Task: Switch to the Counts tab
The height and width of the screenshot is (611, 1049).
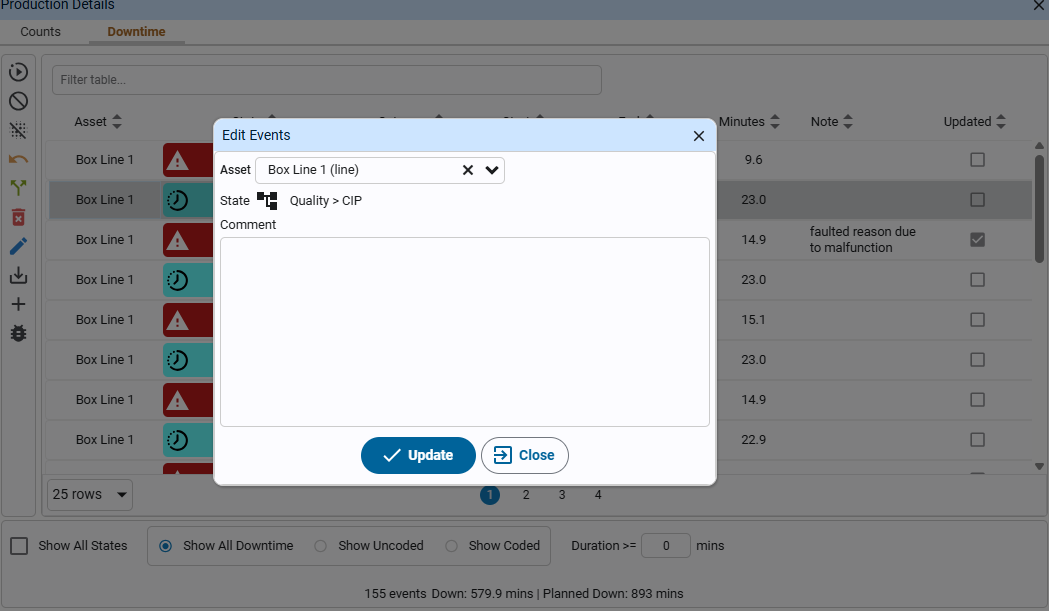Action: click(40, 32)
